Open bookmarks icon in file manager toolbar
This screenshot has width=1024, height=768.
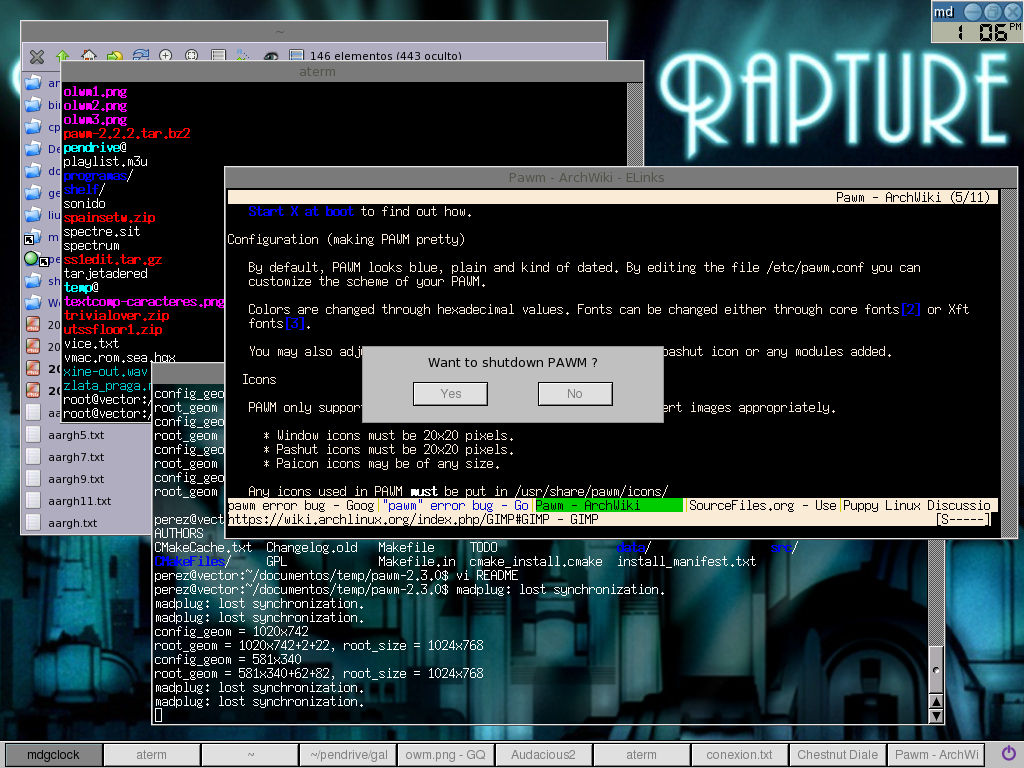click(114, 56)
